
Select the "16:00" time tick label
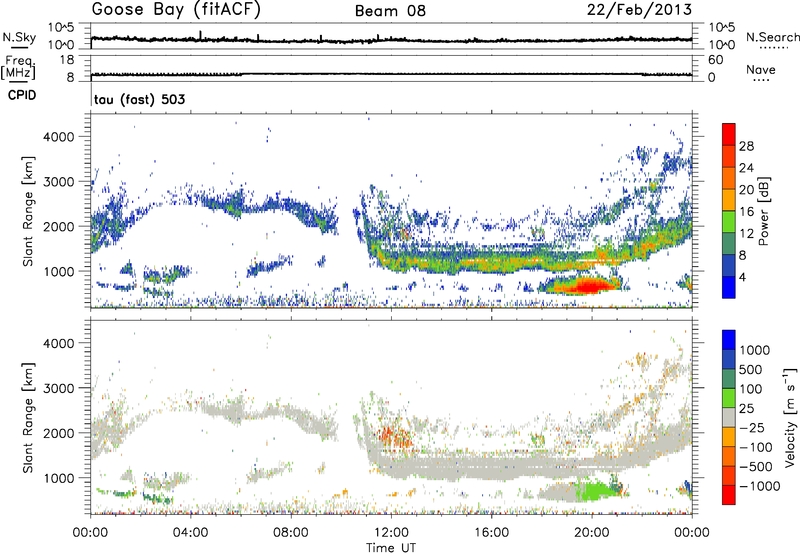[x=491, y=533]
